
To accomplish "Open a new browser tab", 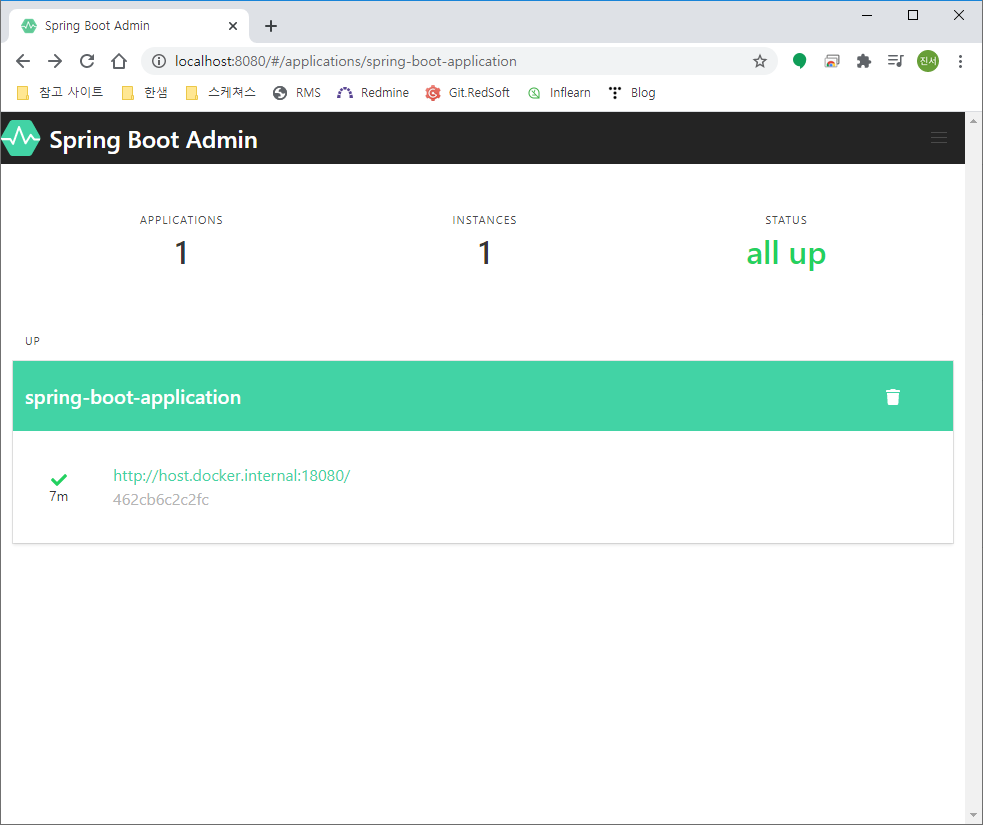I will coord(271,26).
